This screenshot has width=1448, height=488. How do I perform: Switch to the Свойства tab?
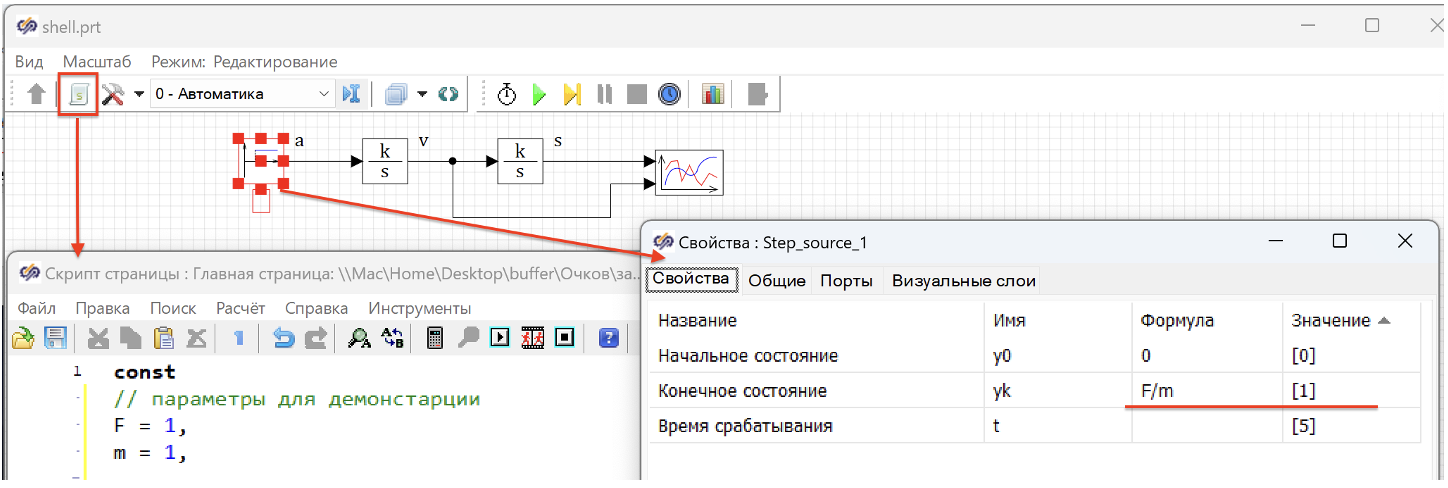click(x=691, y=279)
